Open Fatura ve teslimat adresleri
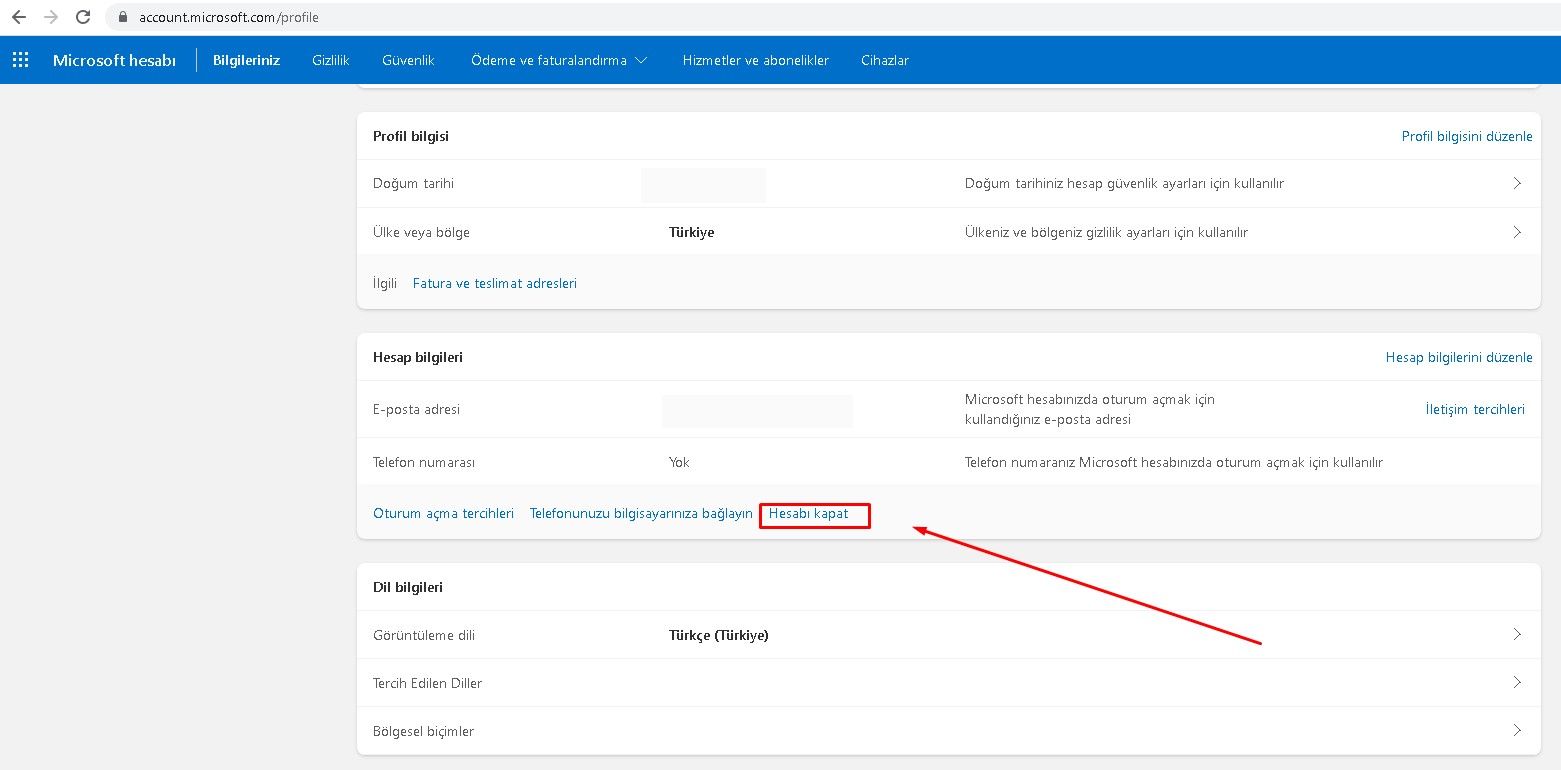Image resolution: width=1561 pixels, height=770 pixels. (x=494, y=283)
